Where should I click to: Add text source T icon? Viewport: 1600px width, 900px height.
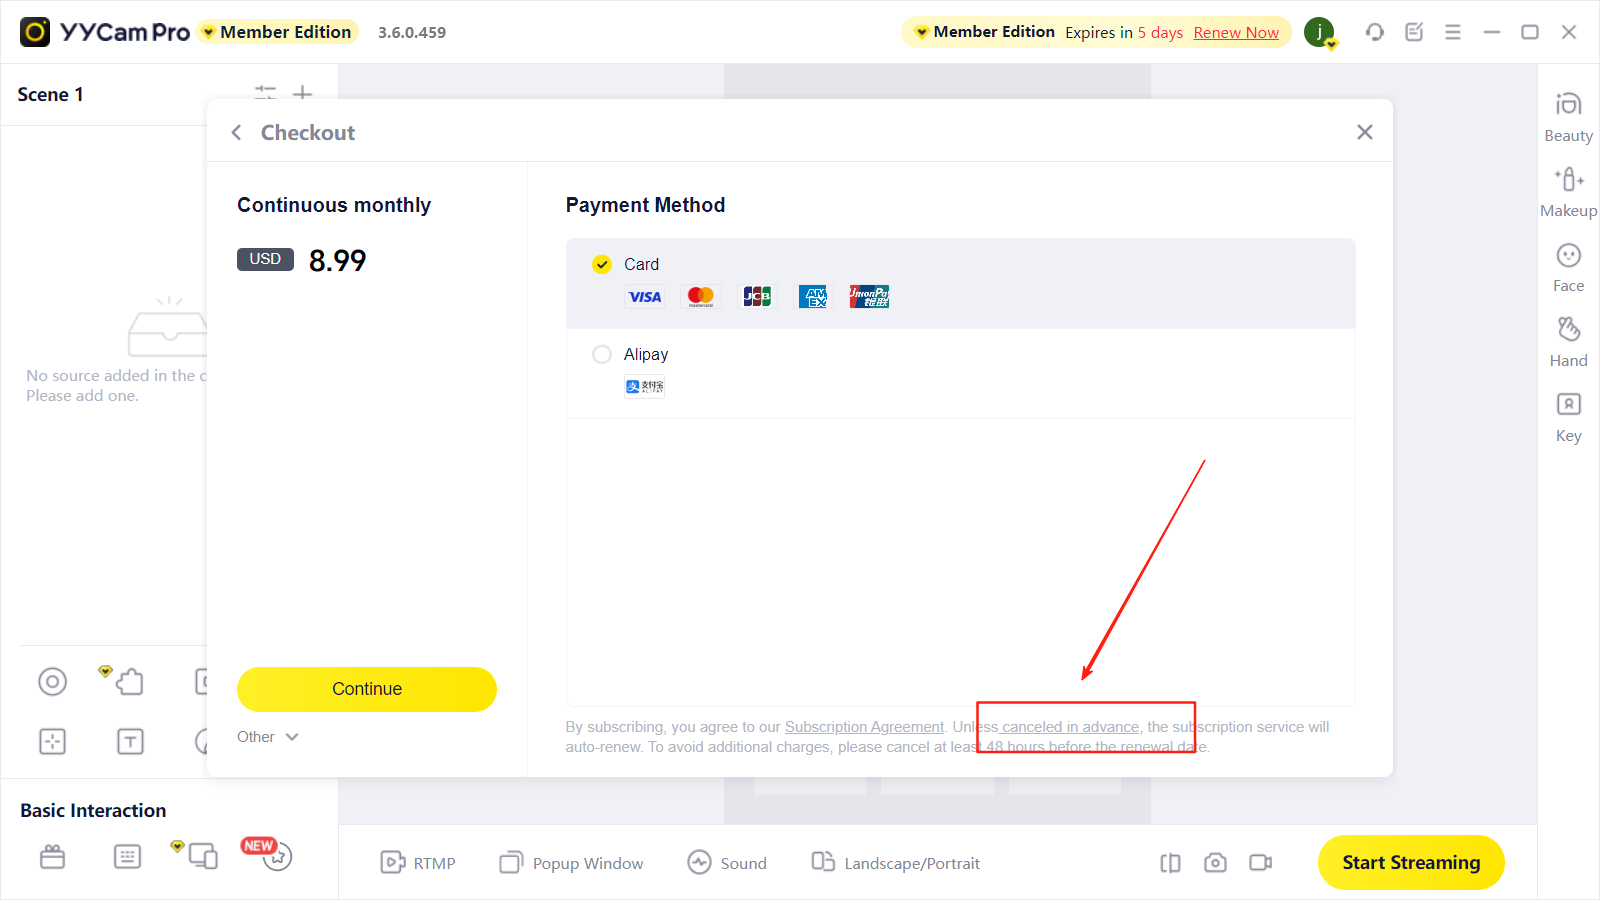130,741
